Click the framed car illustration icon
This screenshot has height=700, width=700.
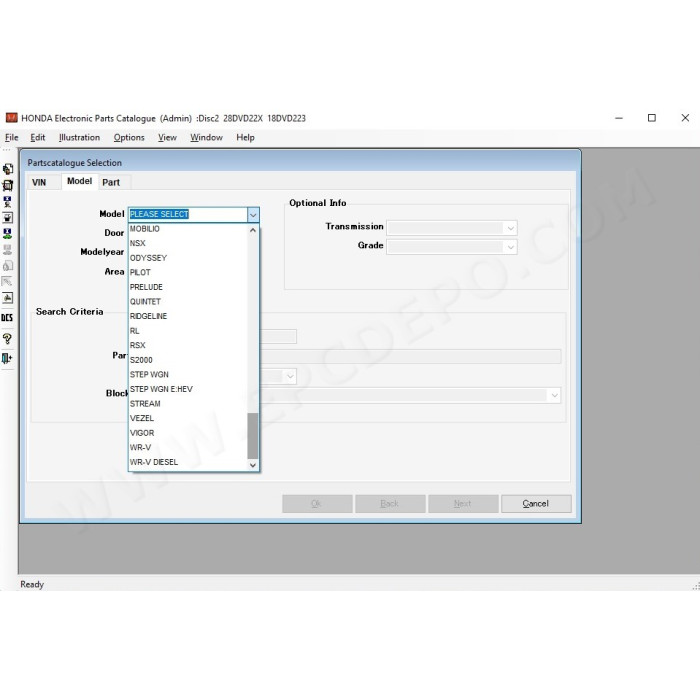8,298
